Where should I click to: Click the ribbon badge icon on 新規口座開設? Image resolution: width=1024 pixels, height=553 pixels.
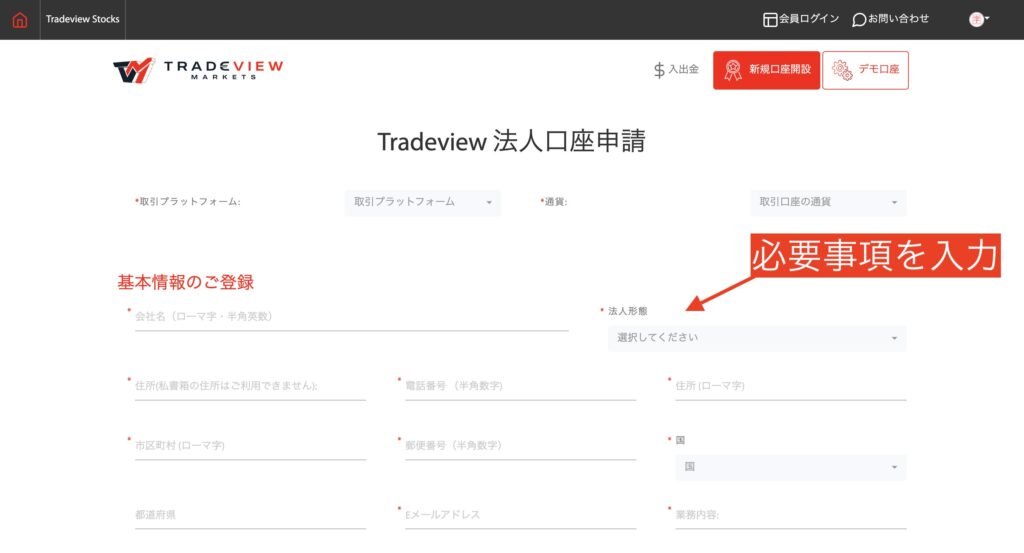[733, 70]
